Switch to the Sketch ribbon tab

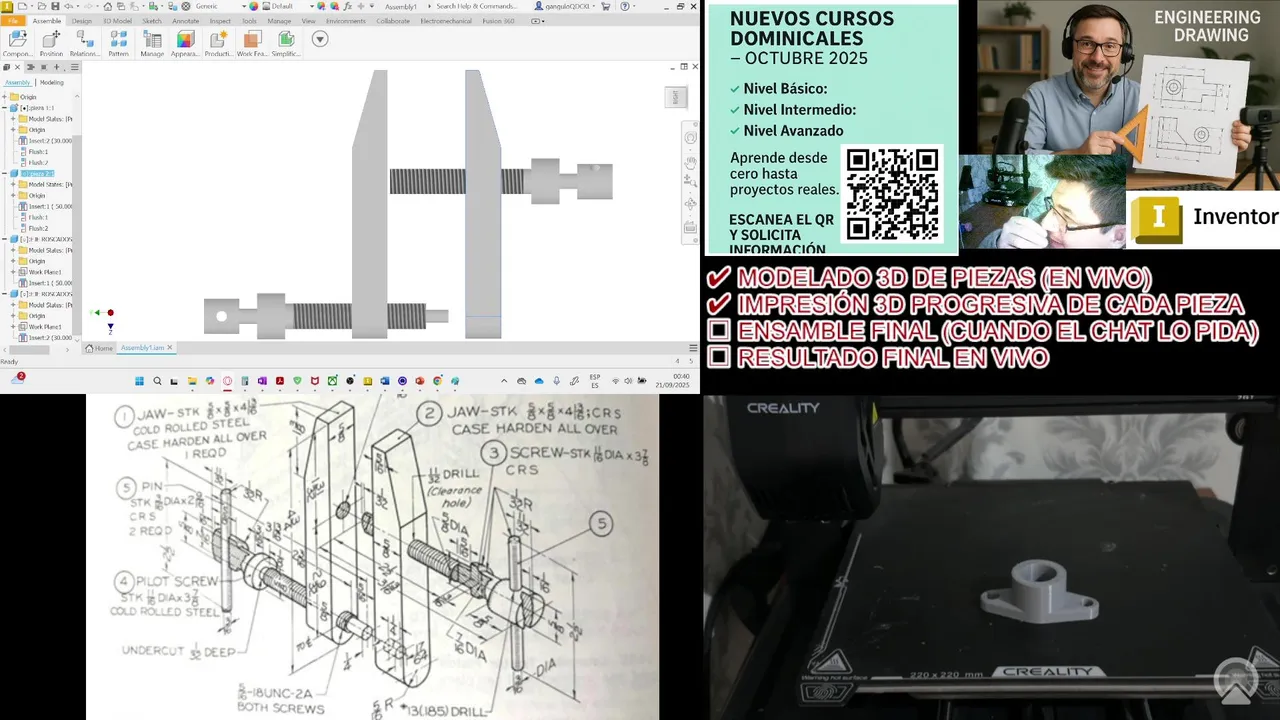(x=152, y=21)
